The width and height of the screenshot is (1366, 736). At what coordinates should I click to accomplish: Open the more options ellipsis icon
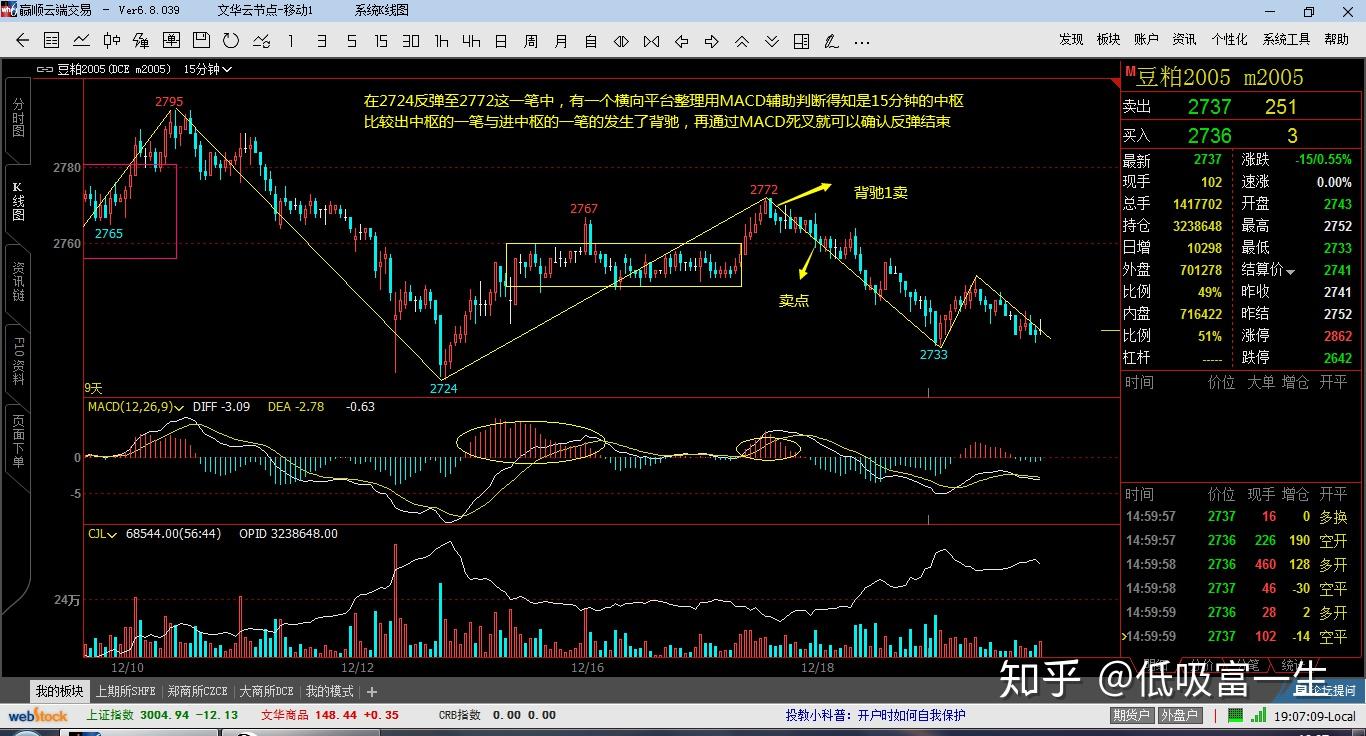coord(861,42)
